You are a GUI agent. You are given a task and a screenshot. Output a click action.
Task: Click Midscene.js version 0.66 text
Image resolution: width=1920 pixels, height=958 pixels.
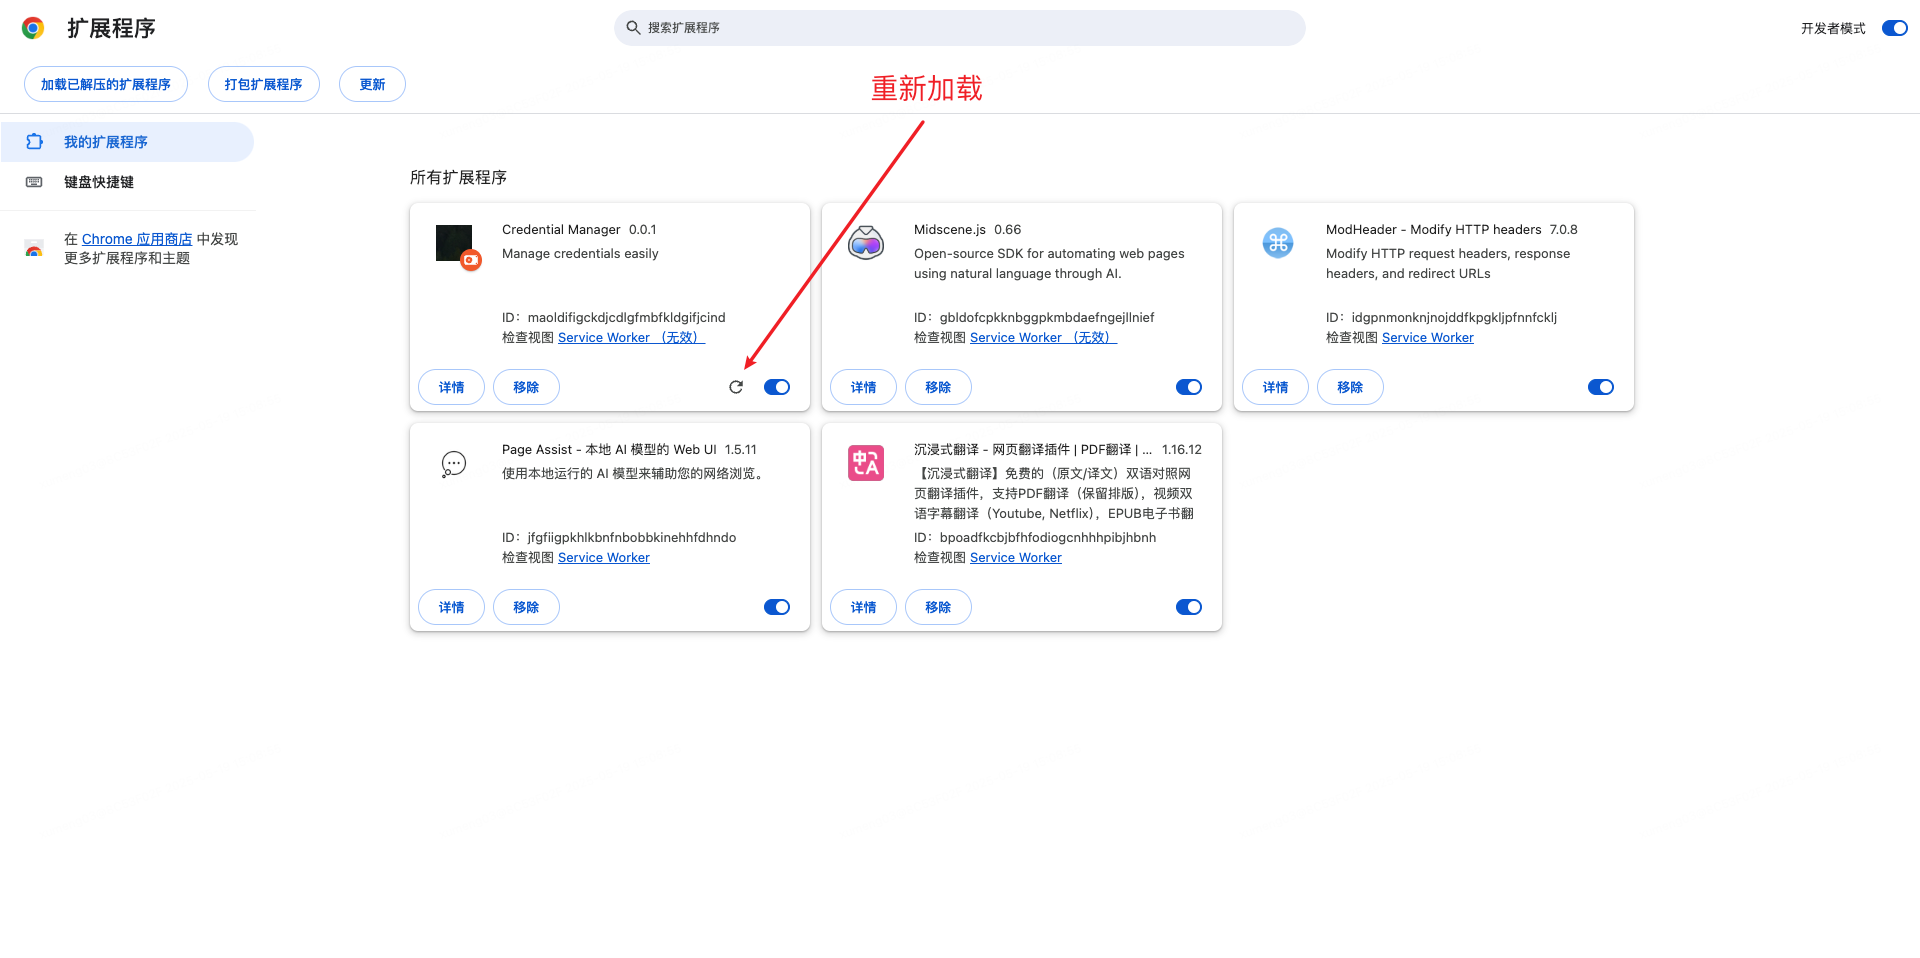click(x=1007, y=229)
